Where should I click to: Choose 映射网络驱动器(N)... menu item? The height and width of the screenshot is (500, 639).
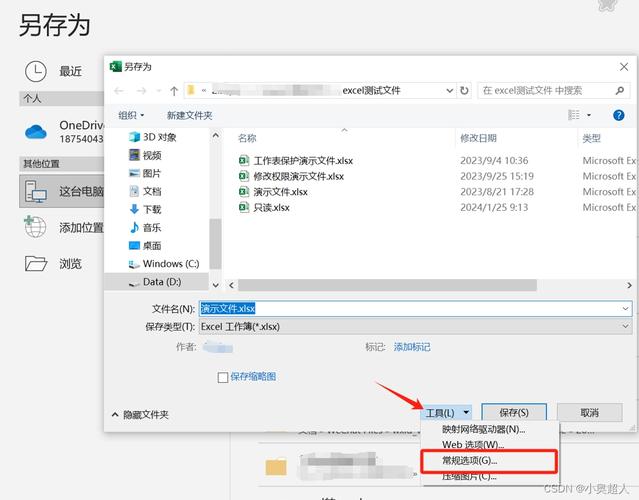[x=483, y=429]
